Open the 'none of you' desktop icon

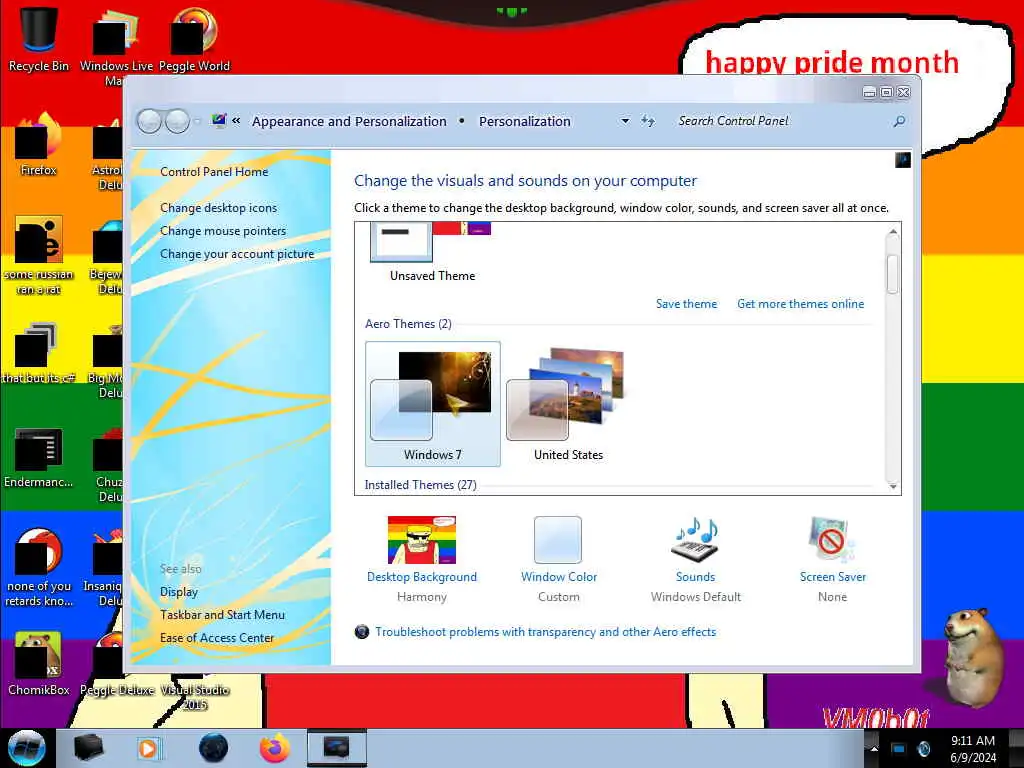pos(39,567)
